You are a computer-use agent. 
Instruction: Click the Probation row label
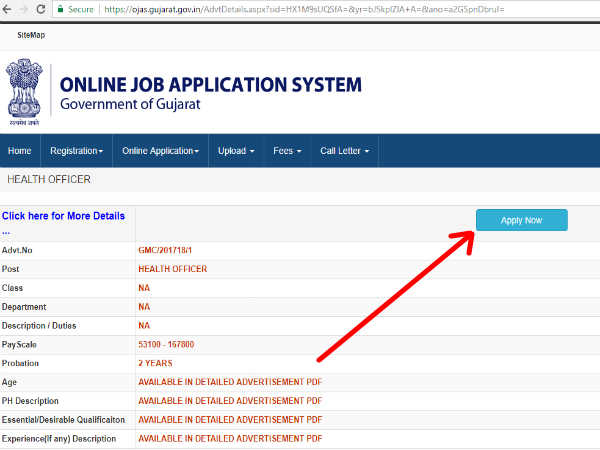click(20, 363)
